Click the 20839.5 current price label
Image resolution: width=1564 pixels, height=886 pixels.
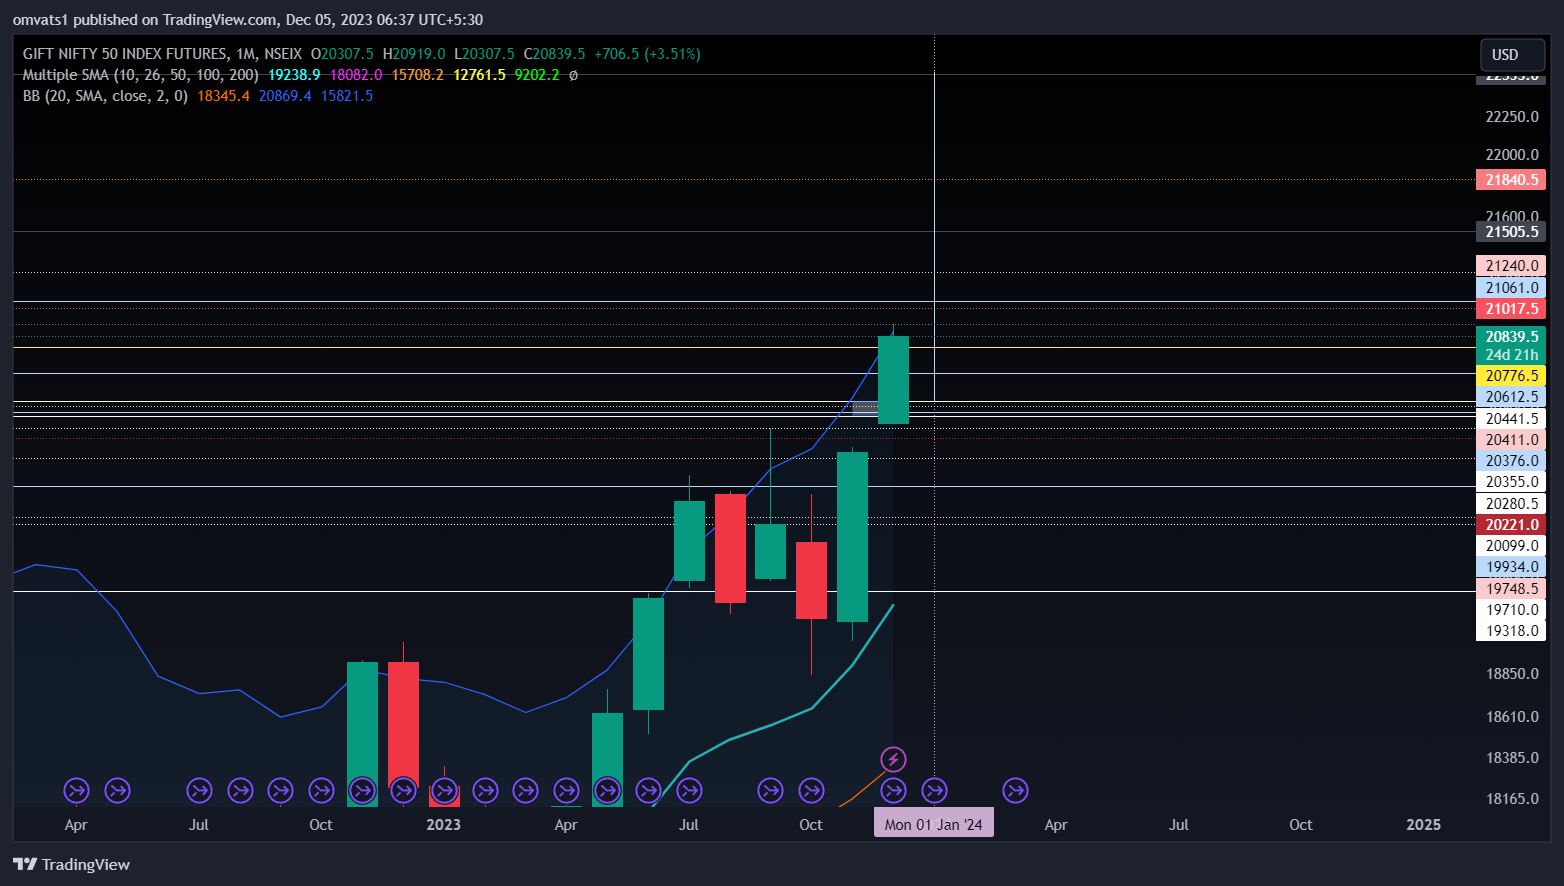(1511, 337)
